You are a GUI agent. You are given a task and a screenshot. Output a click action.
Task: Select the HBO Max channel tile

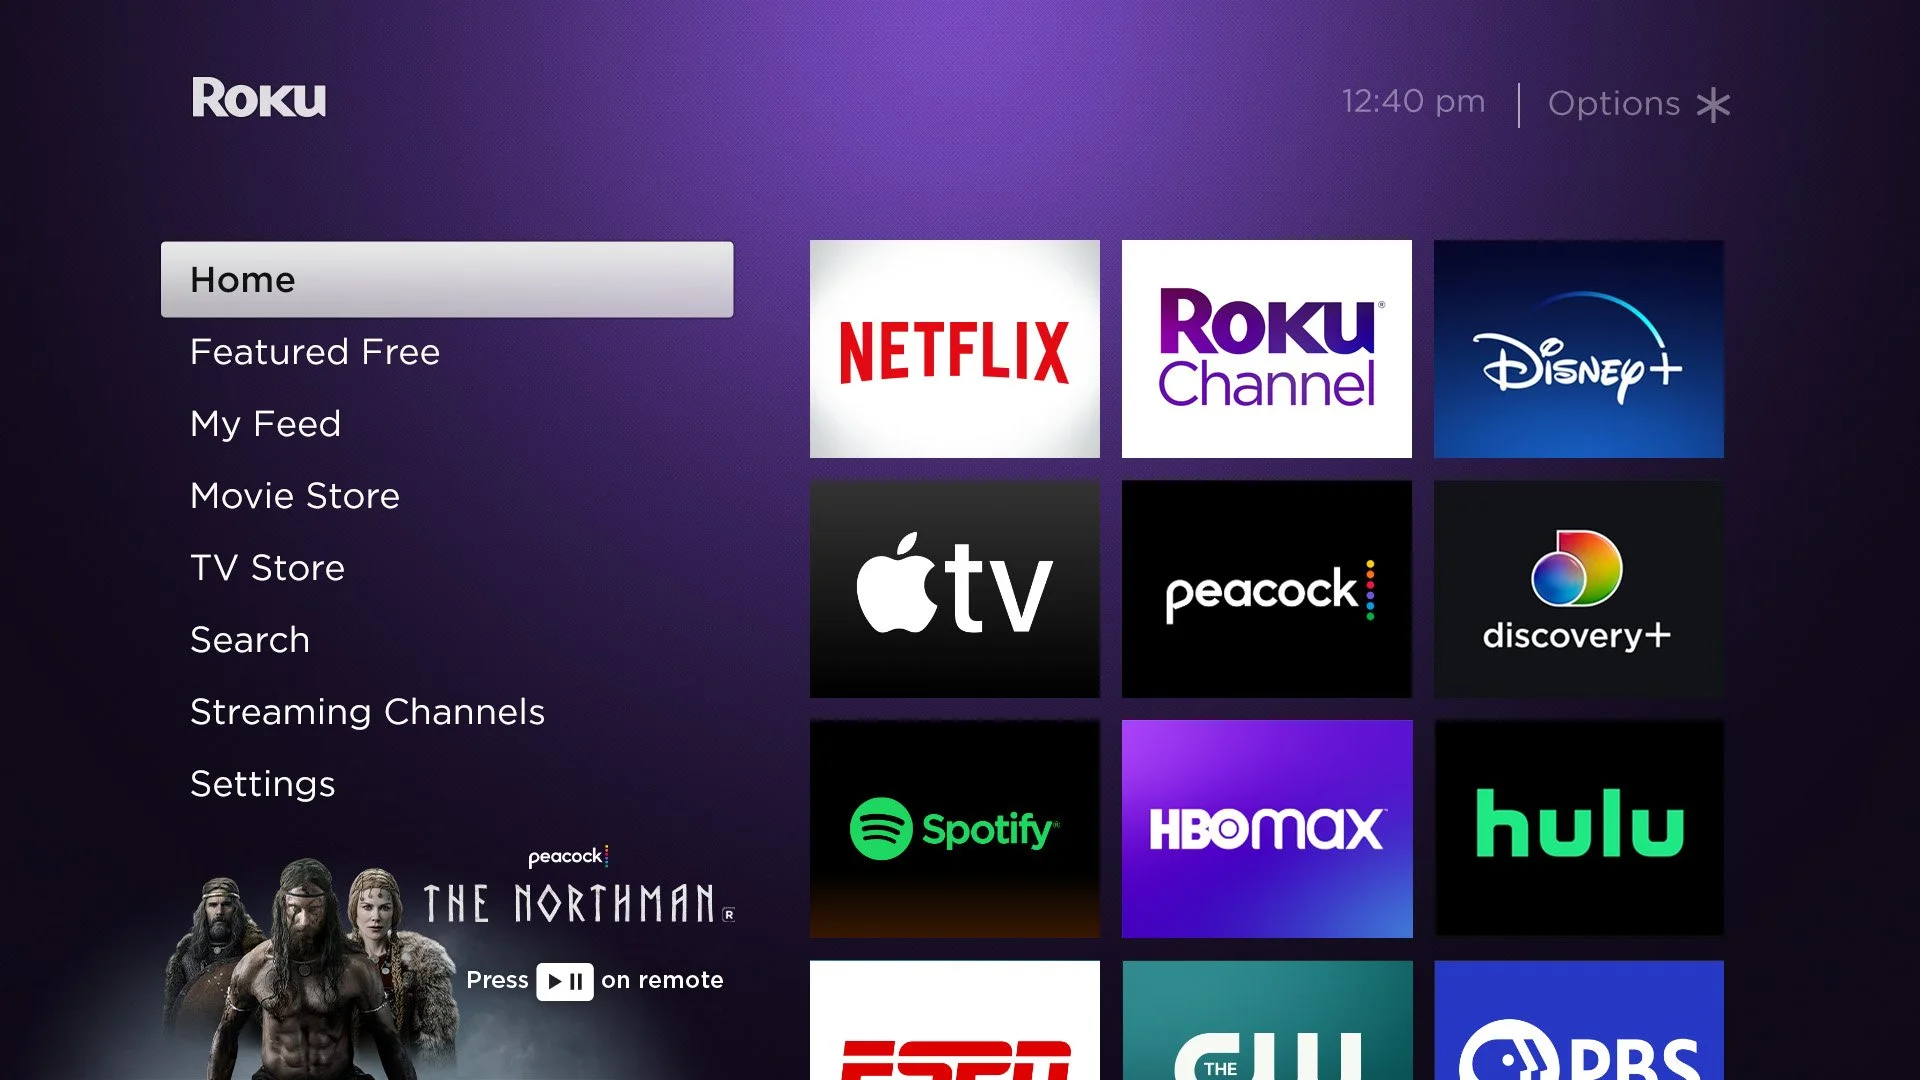pos(1266,829)
